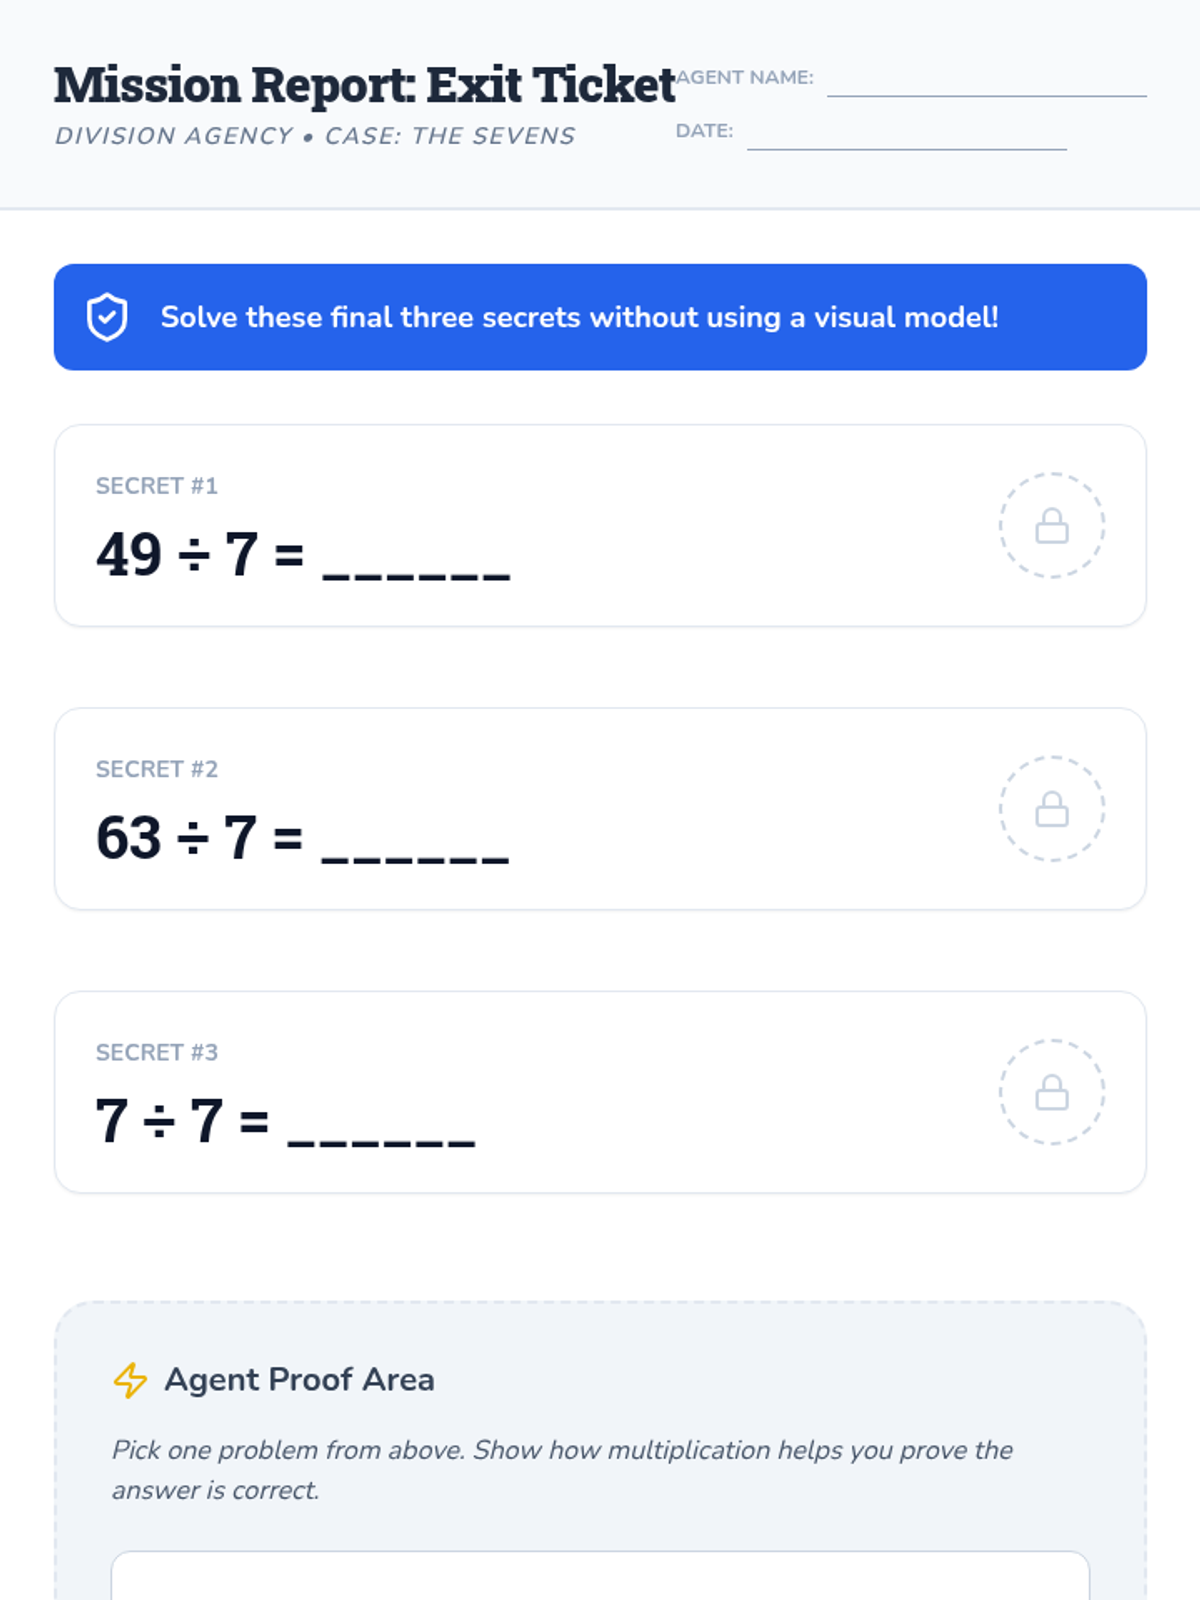Viewport: 1200px width, 1600px height.
Task: Click the blue instruction banner text
Action: click(x=580, y=317)
